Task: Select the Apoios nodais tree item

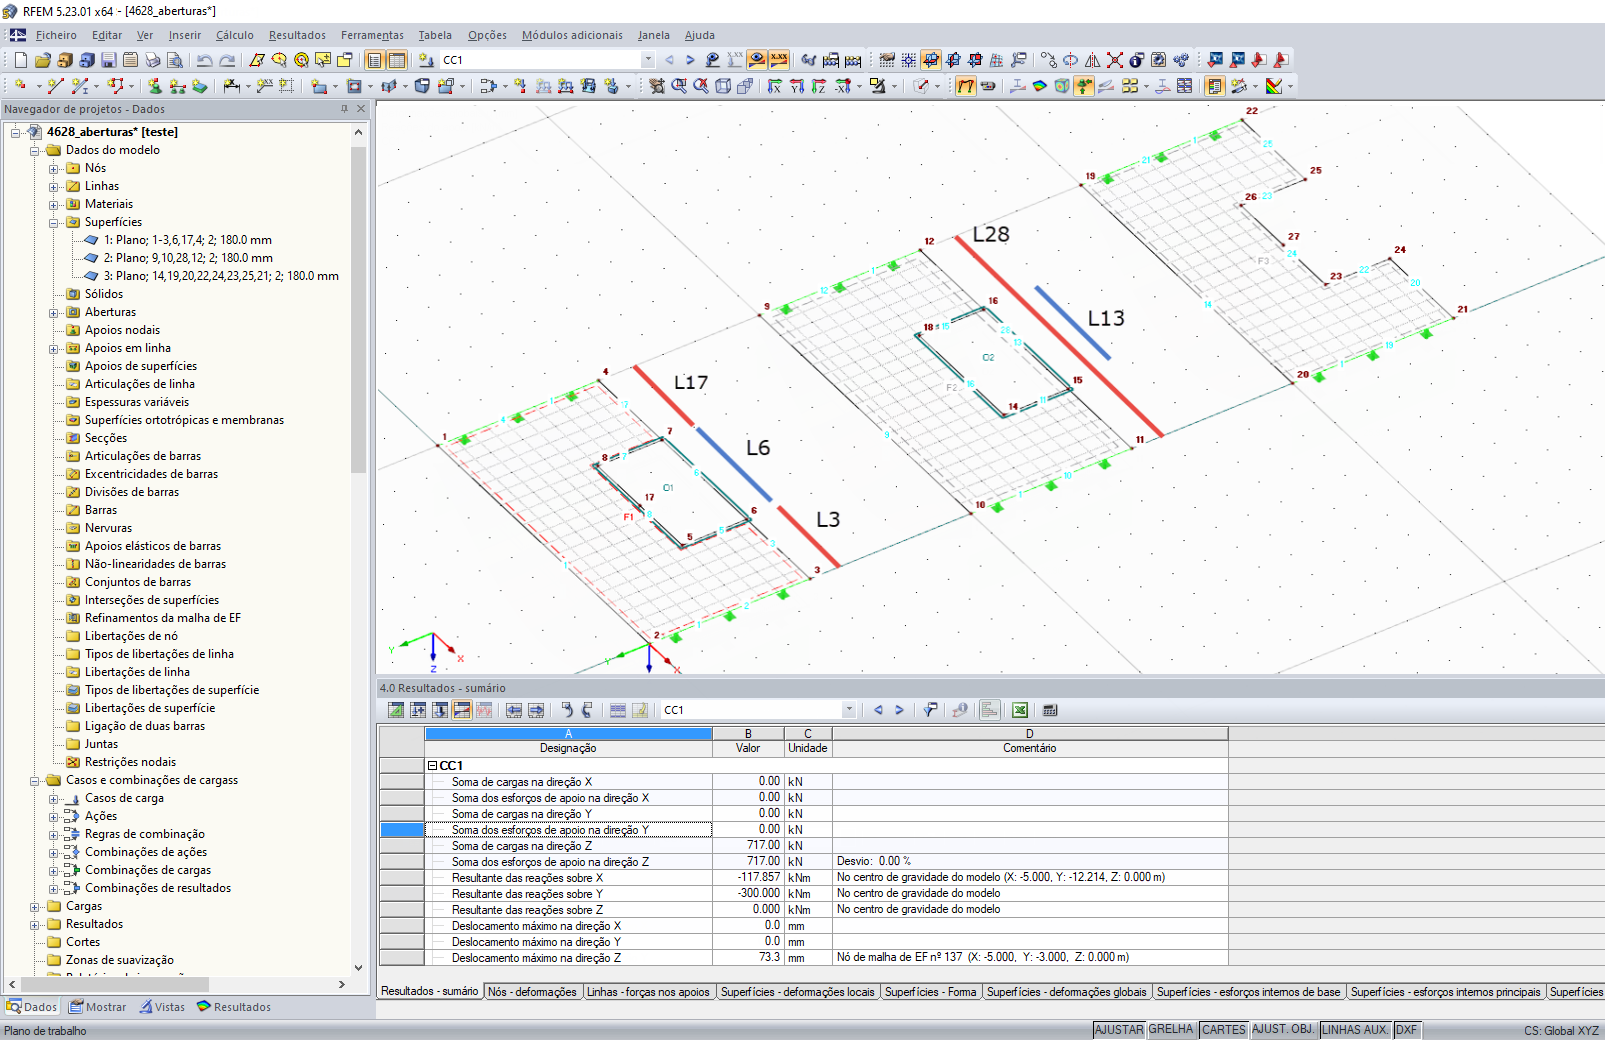Action: 122,330
